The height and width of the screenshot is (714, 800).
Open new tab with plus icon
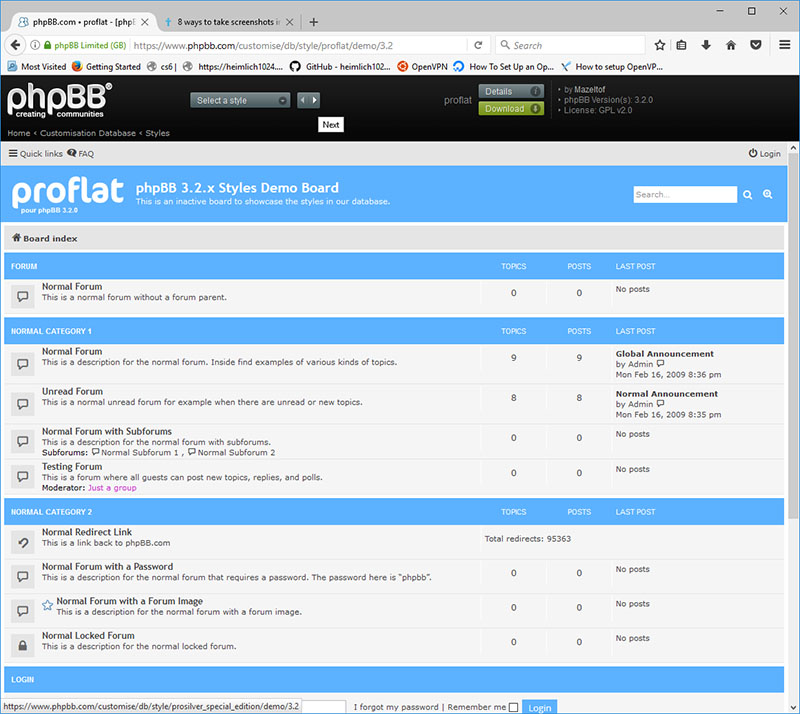click(314, 22)
